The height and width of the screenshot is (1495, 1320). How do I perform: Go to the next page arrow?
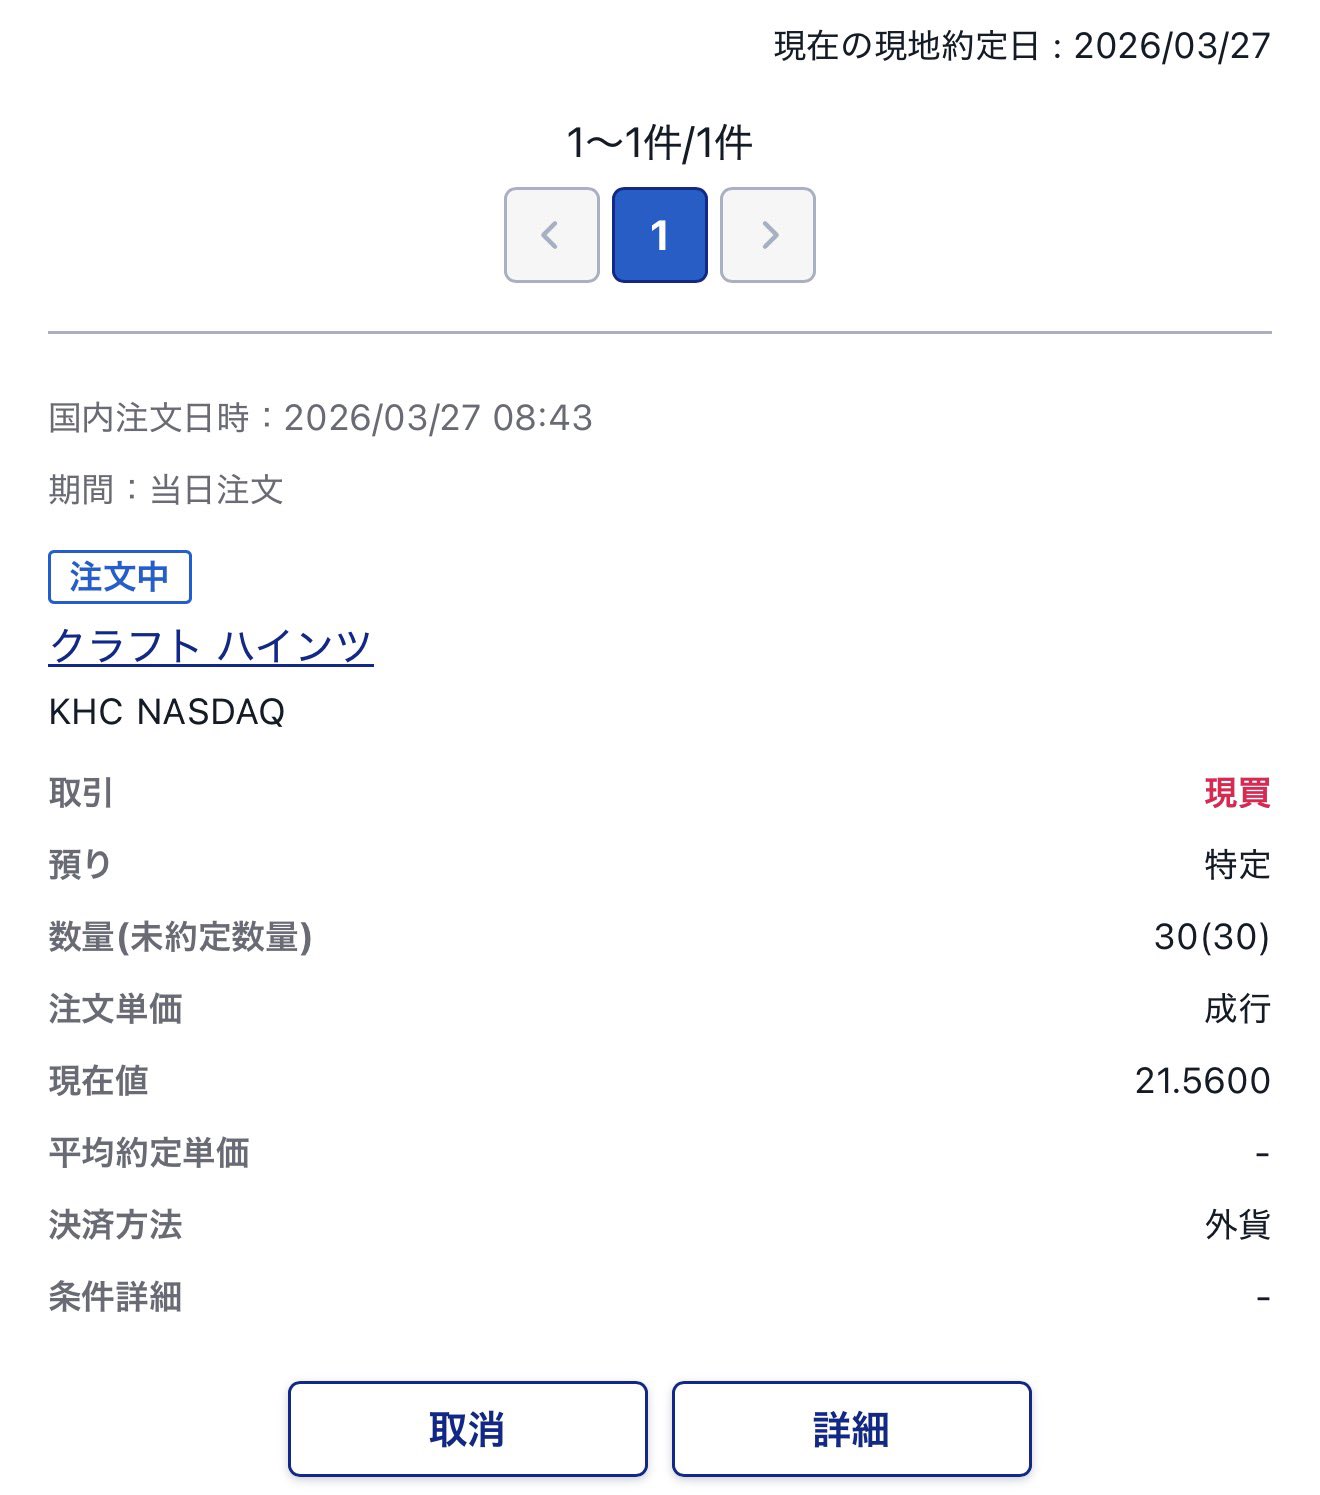(768, 235)
